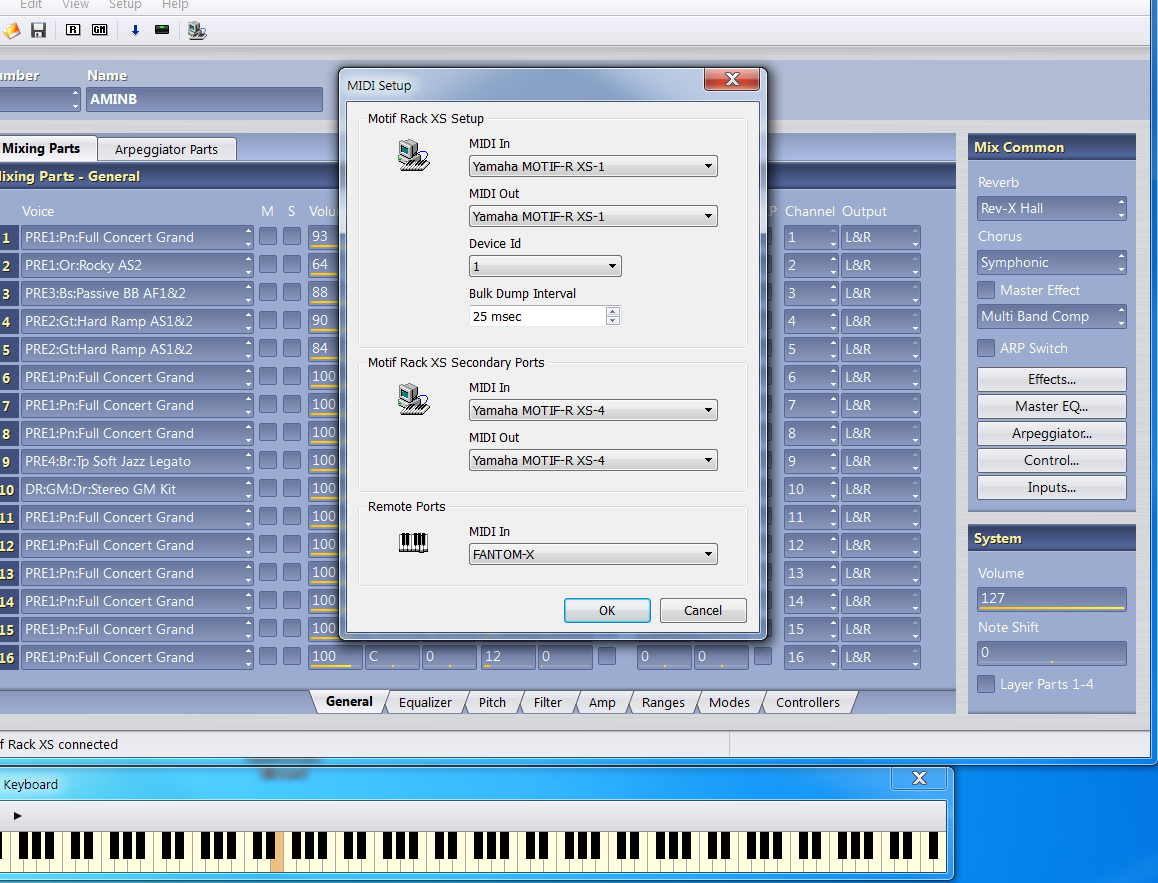Open the Master EQ... button

[x=1052, y=406]
